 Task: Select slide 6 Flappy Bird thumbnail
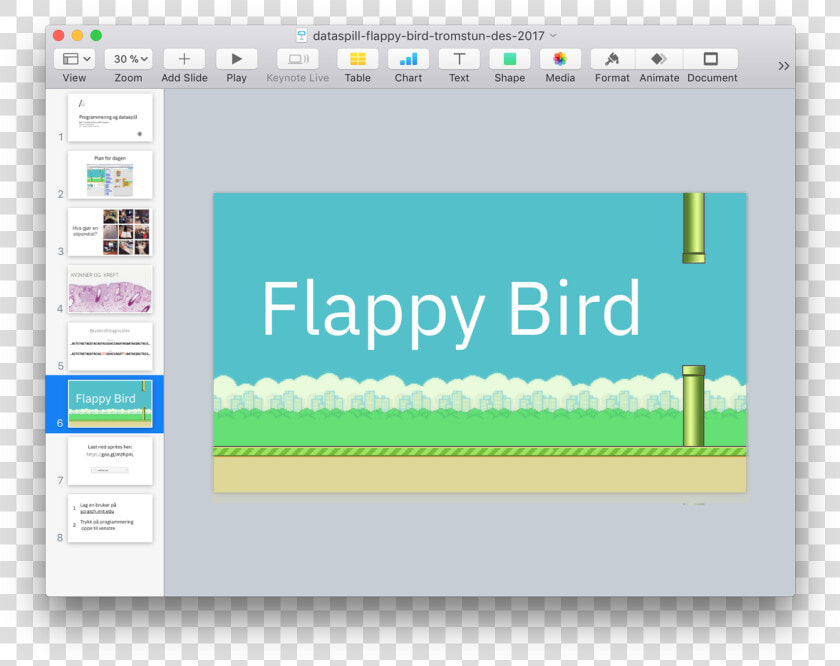110,404
